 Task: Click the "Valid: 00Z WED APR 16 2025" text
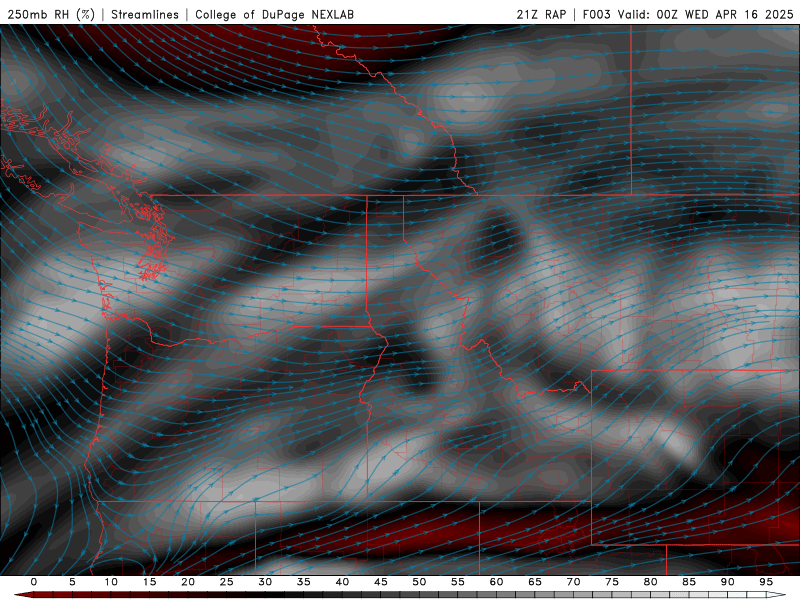click(706, 14)
